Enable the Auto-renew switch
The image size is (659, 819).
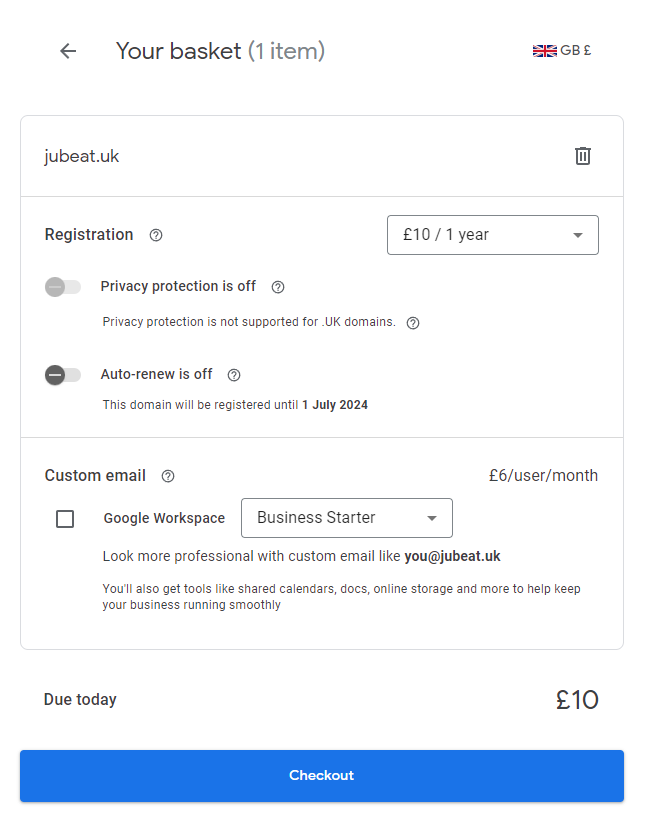tap(63, 375)
